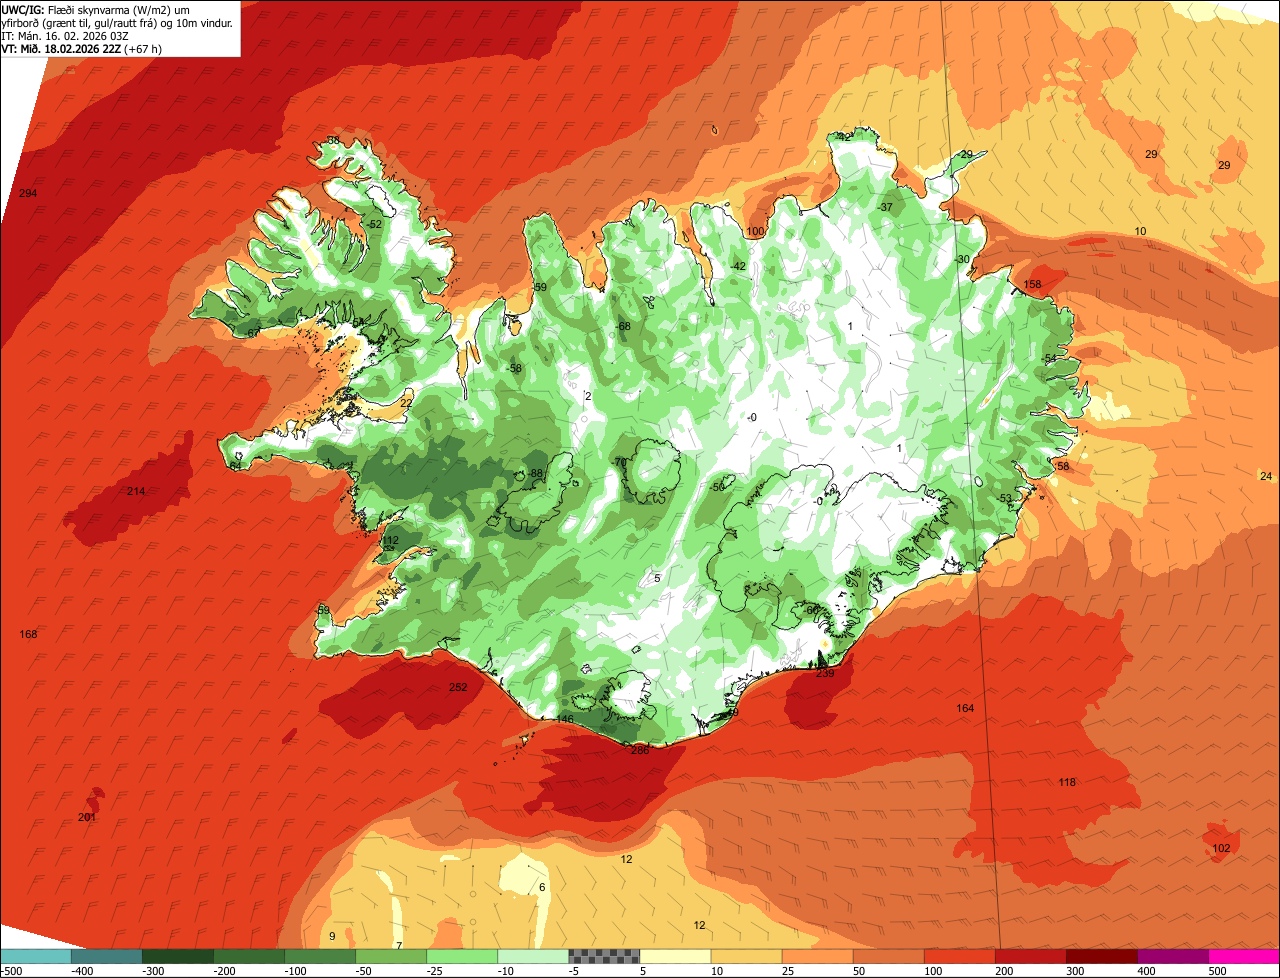Click the 201 value on the map
Viewport: 1280px width, 978px height.
click(x=87, y=818)
